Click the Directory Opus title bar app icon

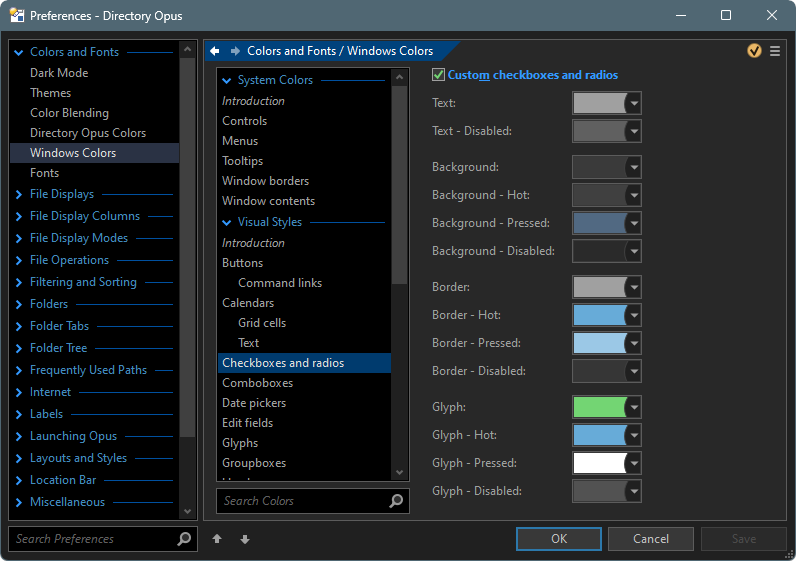(17, 15)
